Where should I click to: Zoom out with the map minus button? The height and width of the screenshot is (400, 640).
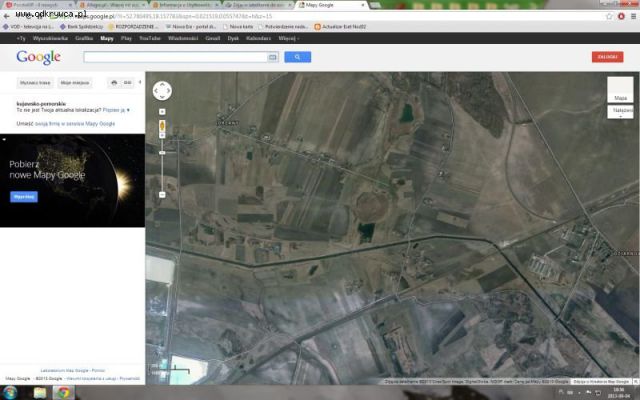tap(162, 195)
